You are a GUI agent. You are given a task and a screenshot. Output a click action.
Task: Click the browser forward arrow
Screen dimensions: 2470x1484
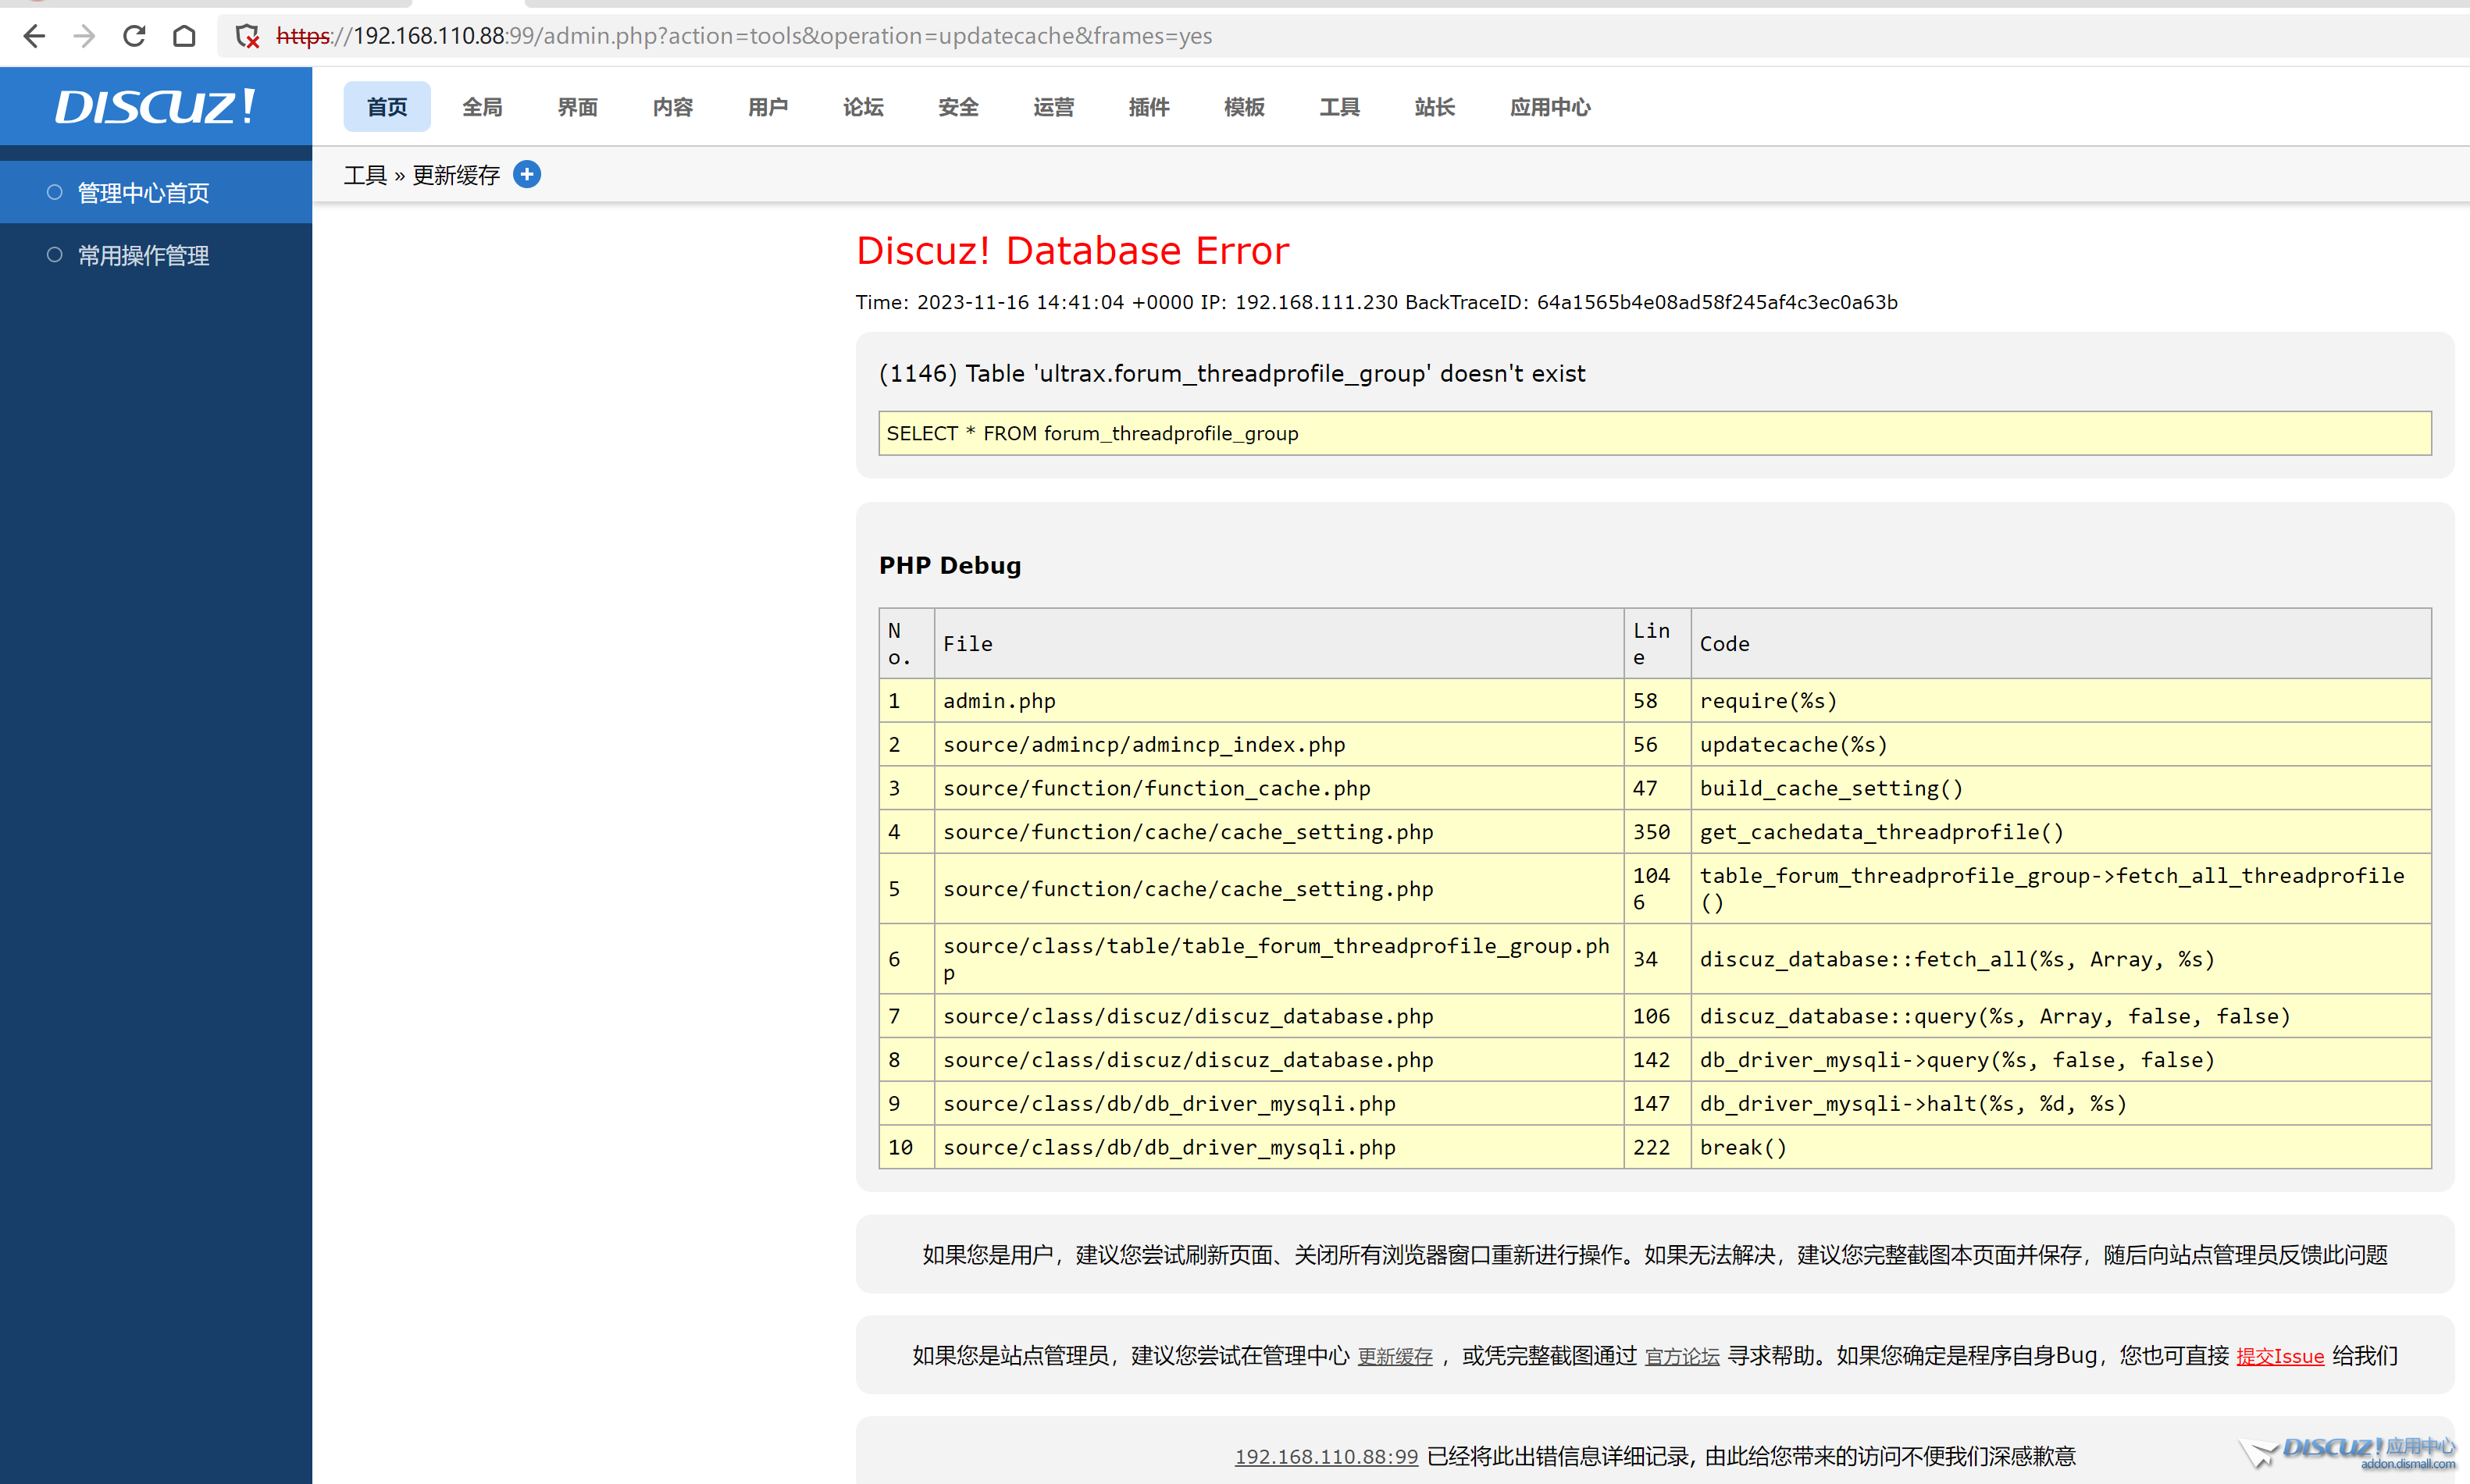(85, 36)
